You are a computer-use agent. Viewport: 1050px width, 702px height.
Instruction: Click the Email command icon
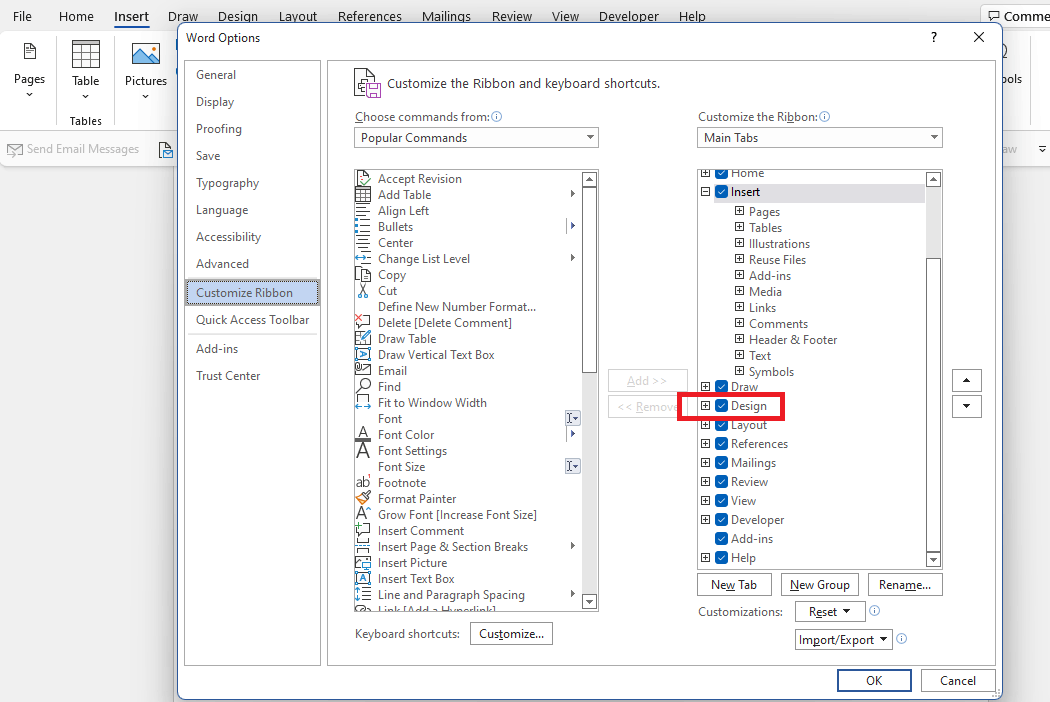click(363, 370)
